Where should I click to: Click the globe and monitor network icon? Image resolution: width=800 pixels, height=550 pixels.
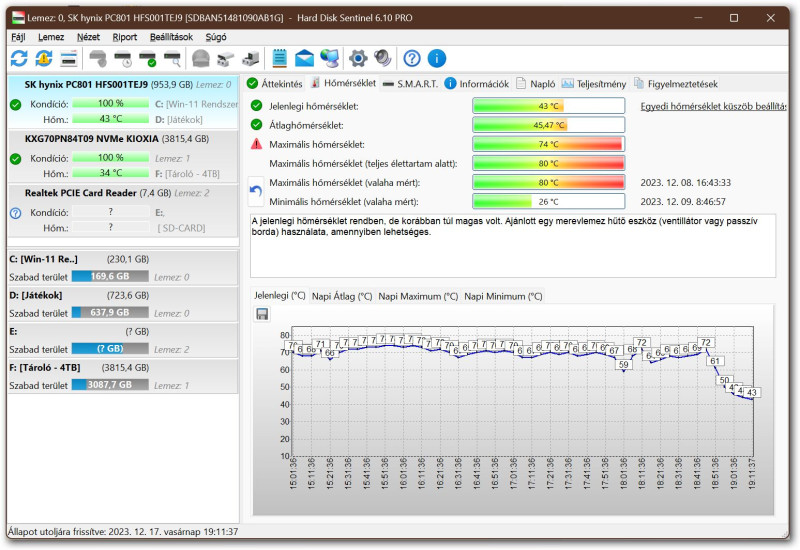(330, 59)
